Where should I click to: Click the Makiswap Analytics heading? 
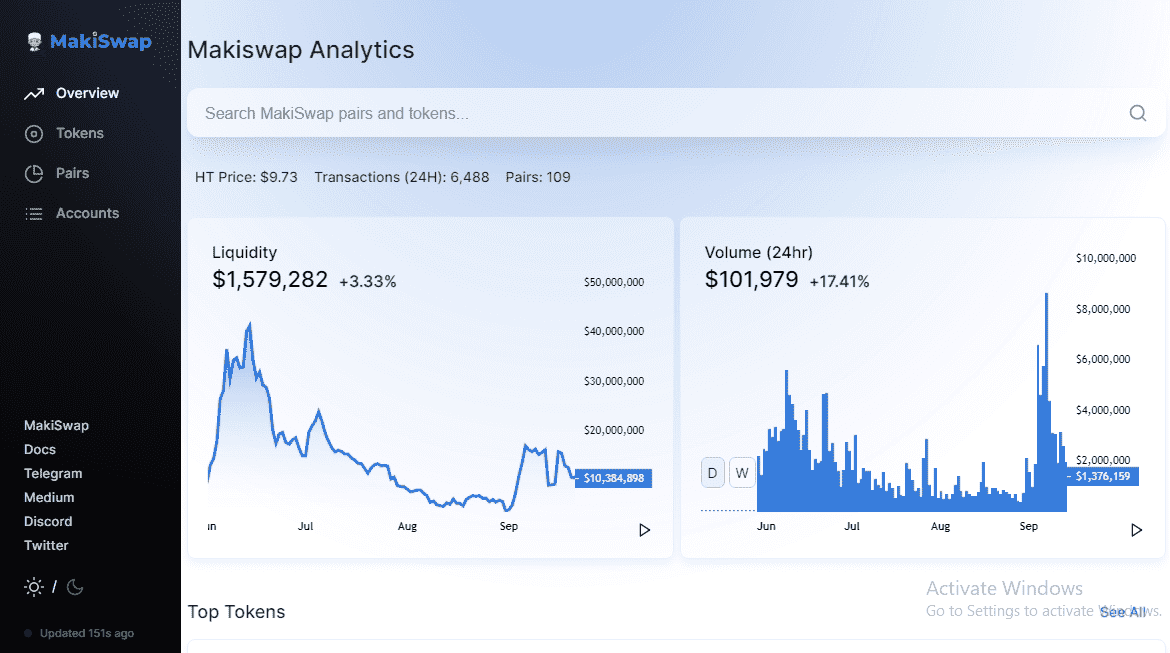301,50
